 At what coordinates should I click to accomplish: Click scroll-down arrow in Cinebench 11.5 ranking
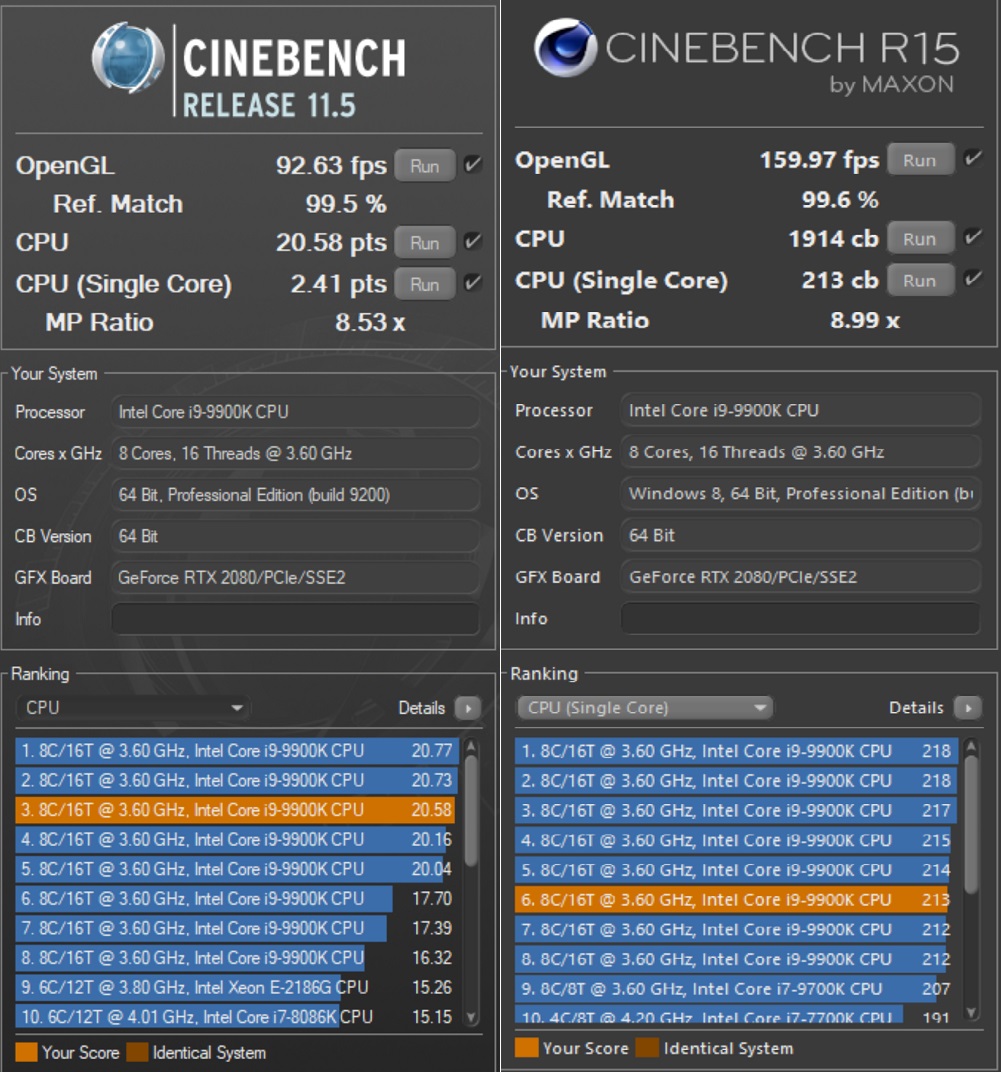pyautogui.click(x=472, y=1018)
